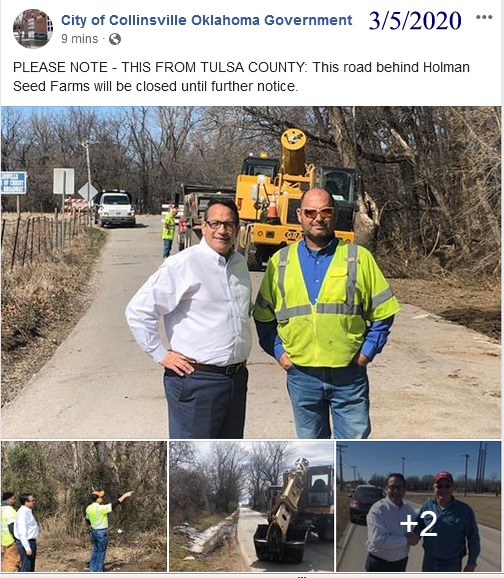Open thumbnail of worker pointing at trees
The image size is (504, 578).
pos(84,506)
